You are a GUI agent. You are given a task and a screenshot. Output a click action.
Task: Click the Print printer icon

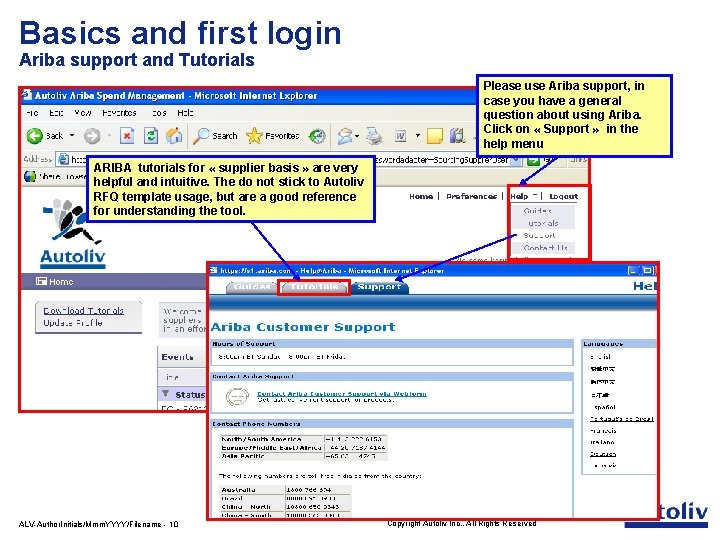click(374, 135)
